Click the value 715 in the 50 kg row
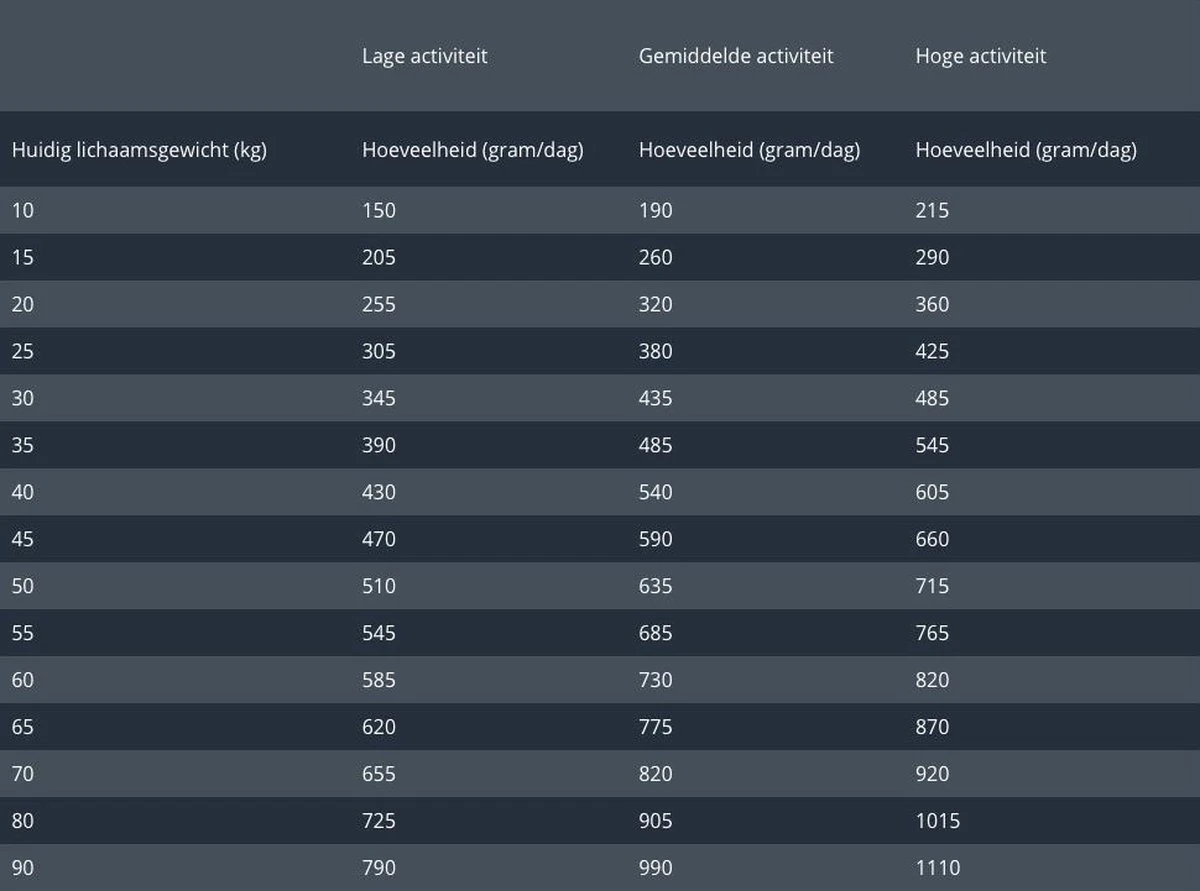Screen dimensions: 1200x891 [932, 586]
